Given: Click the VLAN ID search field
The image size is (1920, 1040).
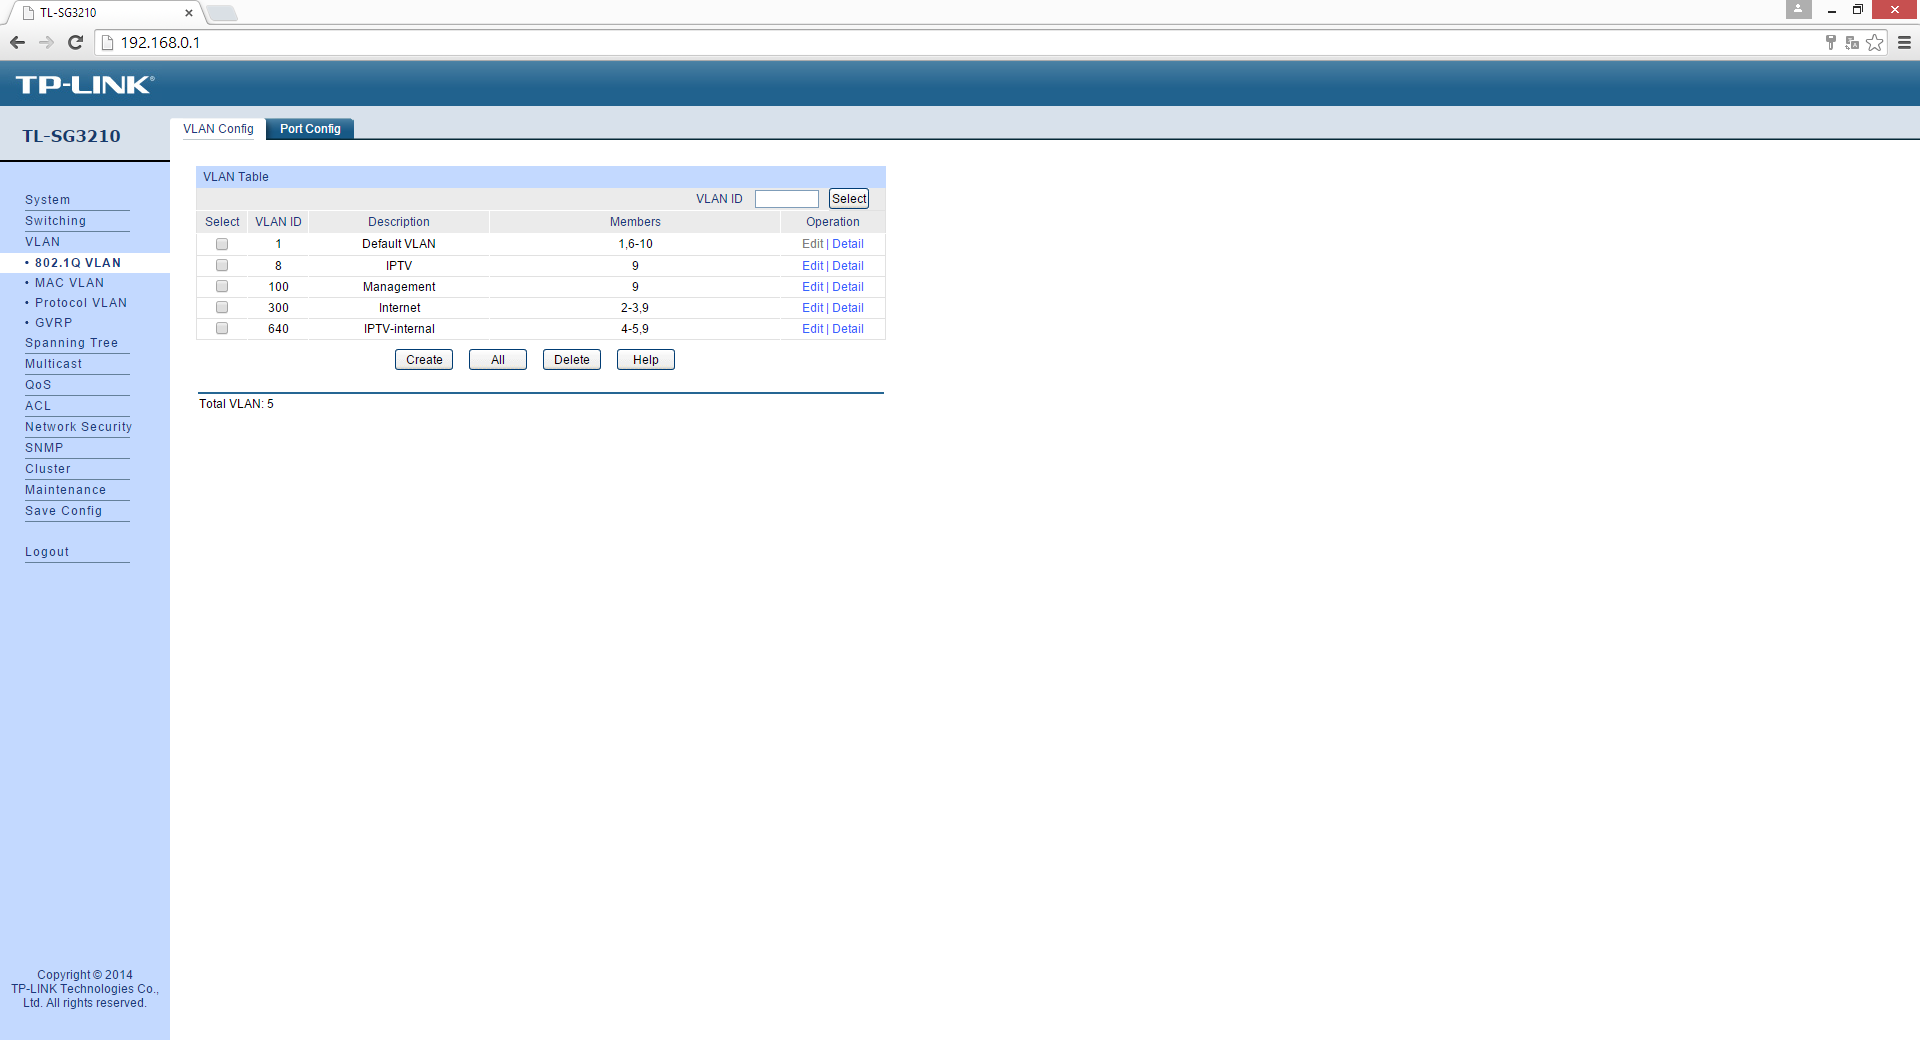Looking at the screenshot, I should coord(786,199).
